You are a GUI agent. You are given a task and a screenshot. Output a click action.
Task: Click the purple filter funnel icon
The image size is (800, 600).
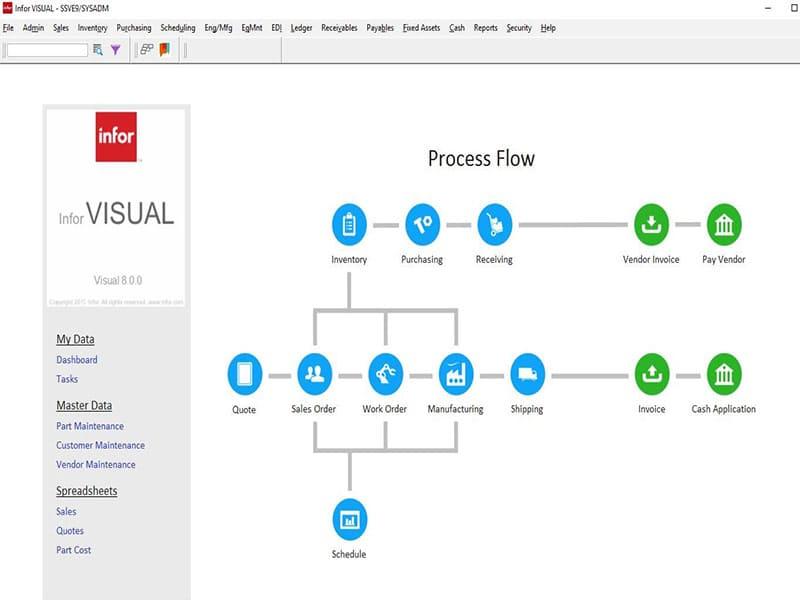click(116, 49)
